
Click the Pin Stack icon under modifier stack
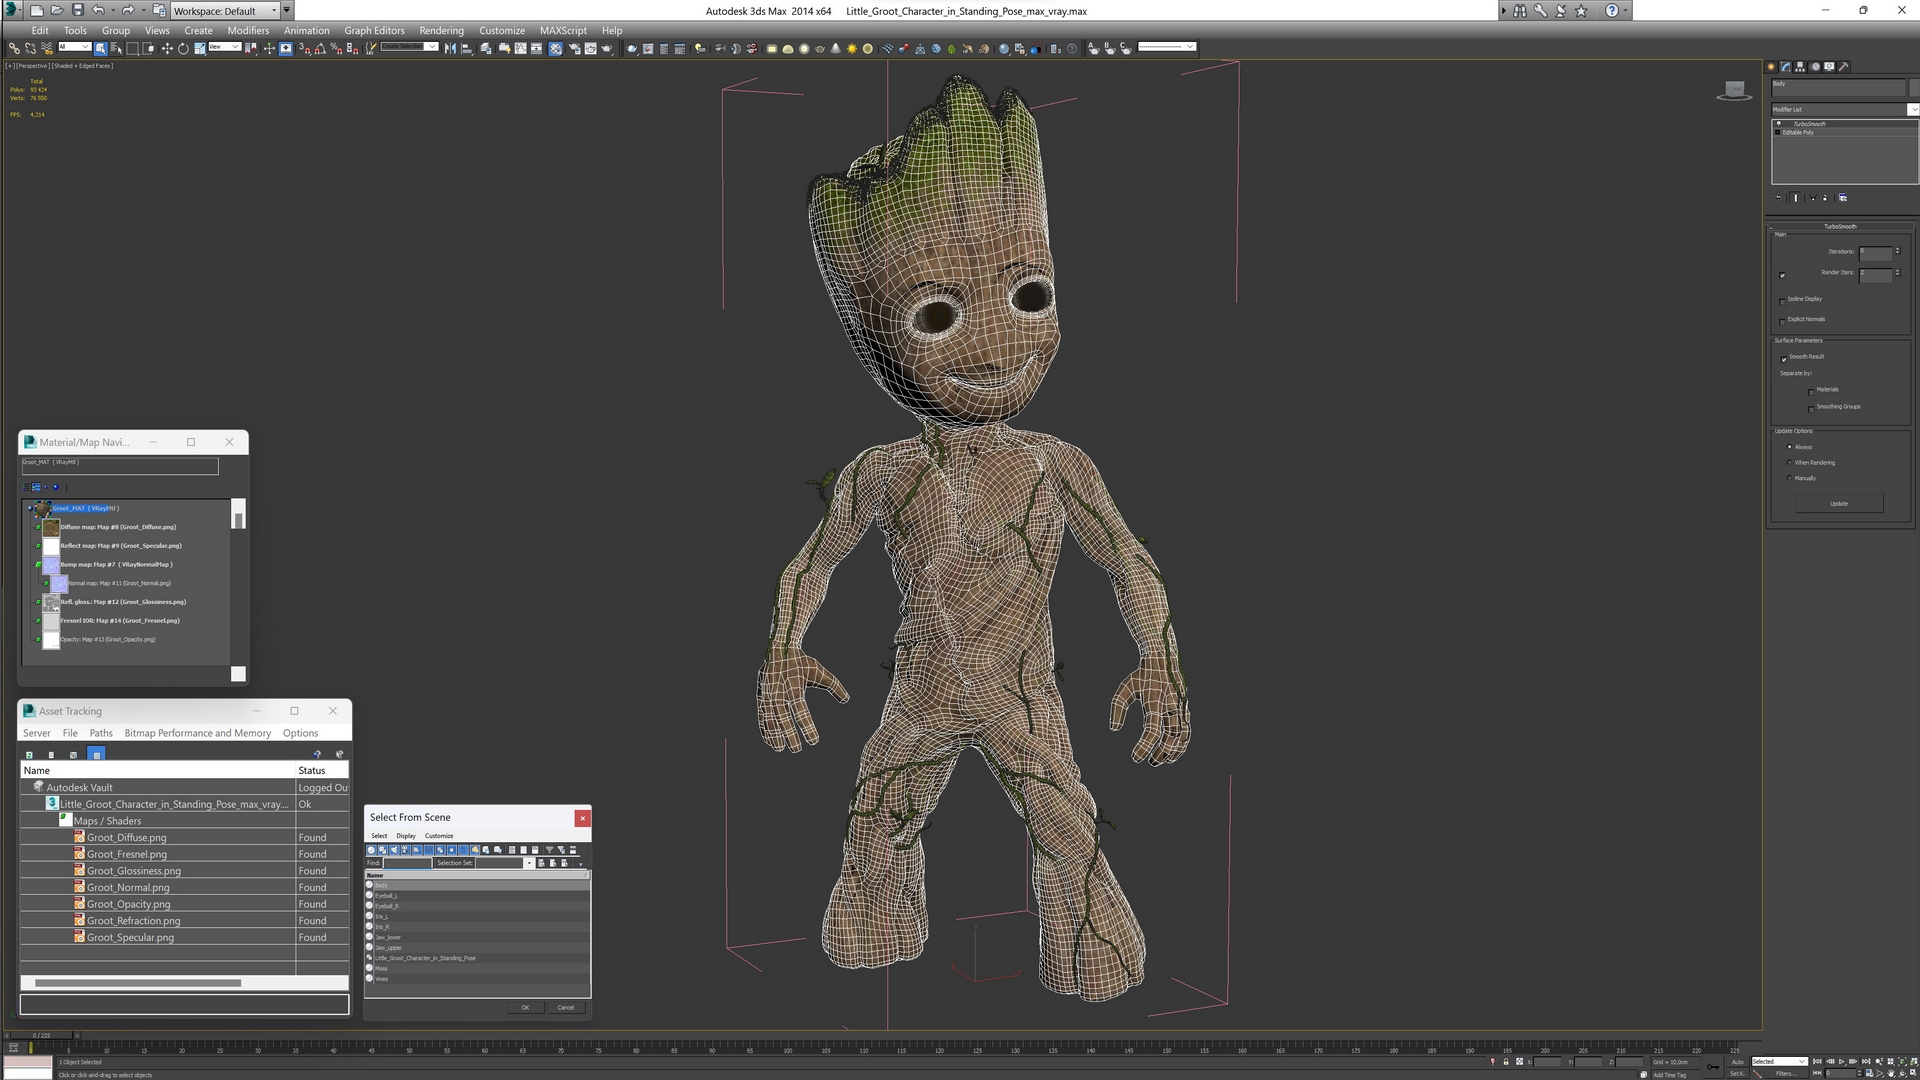click(1778, 198)
